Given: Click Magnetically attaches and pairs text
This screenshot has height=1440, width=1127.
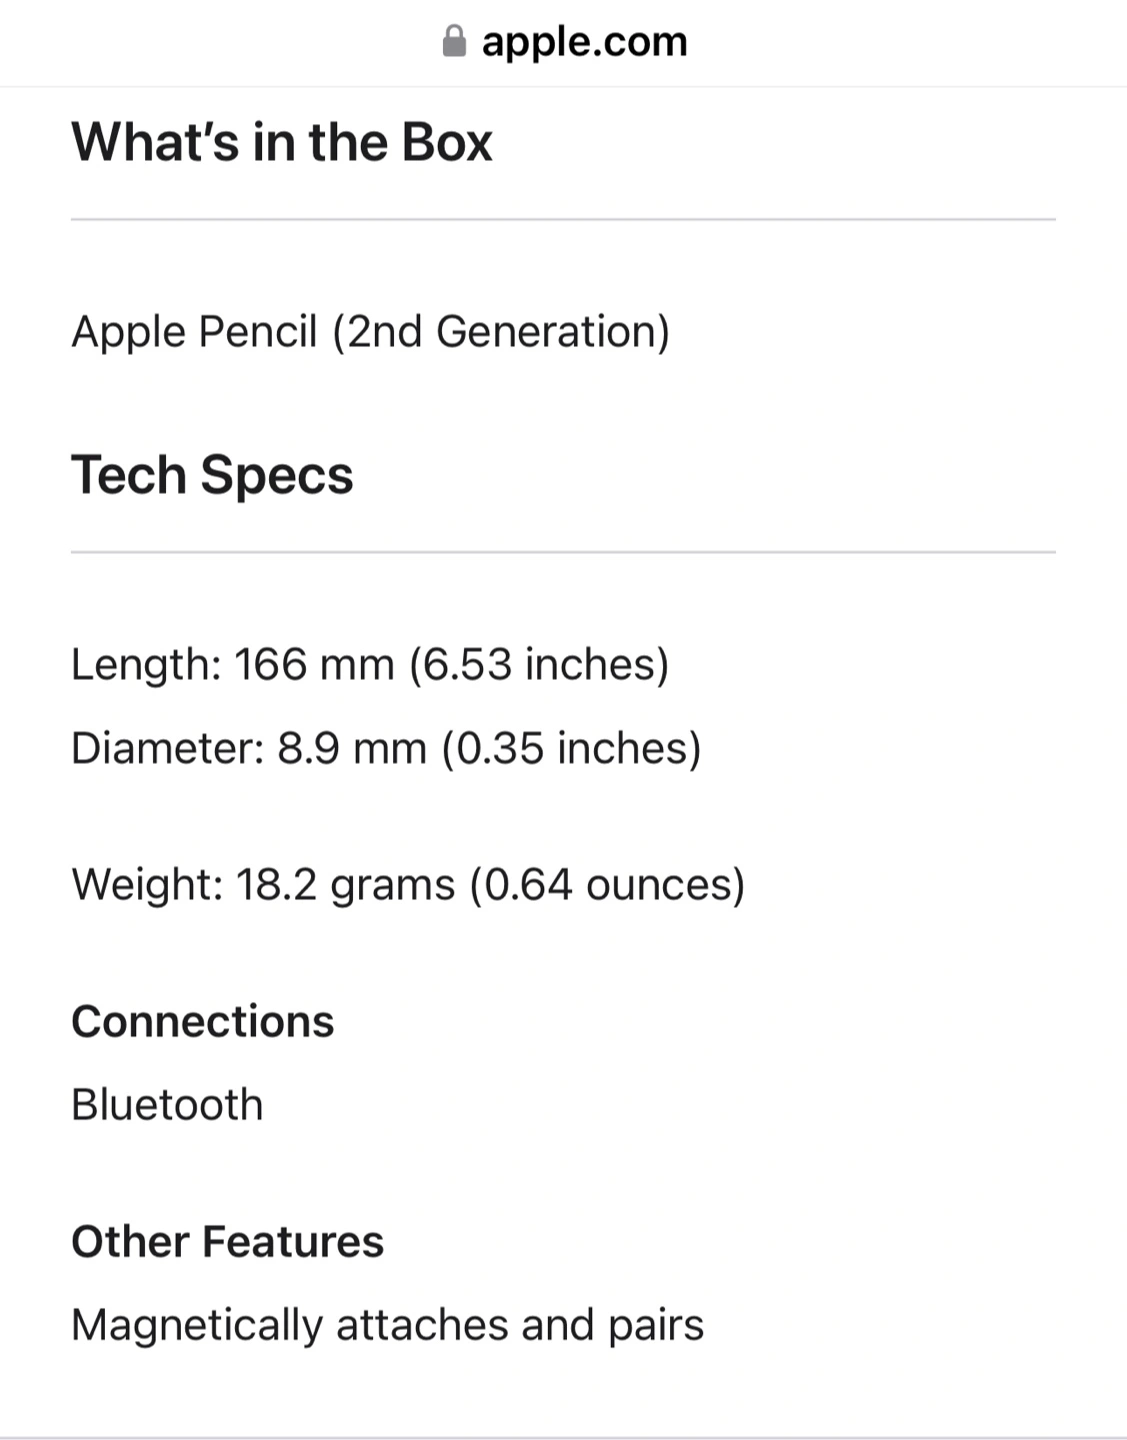Looking at the screenshot, I should click(x=388, y=1325).
